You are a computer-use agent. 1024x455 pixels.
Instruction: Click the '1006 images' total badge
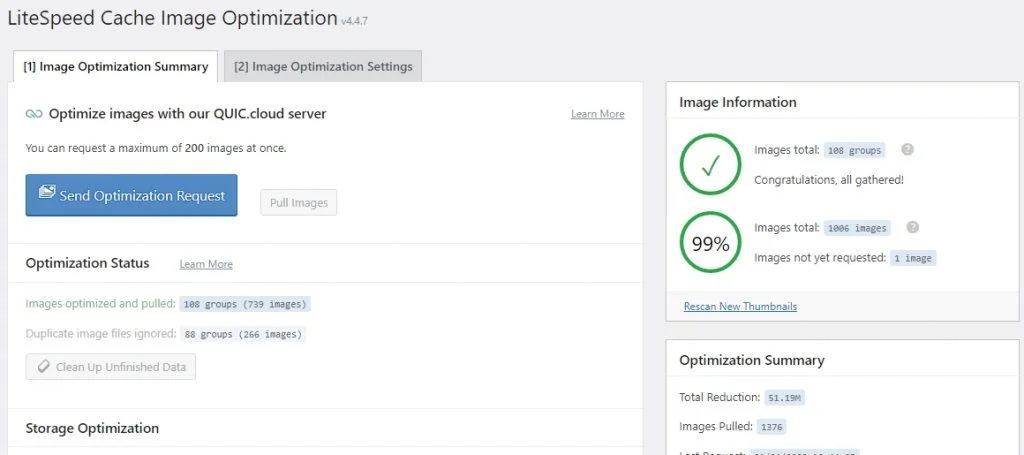click(857, 228)
